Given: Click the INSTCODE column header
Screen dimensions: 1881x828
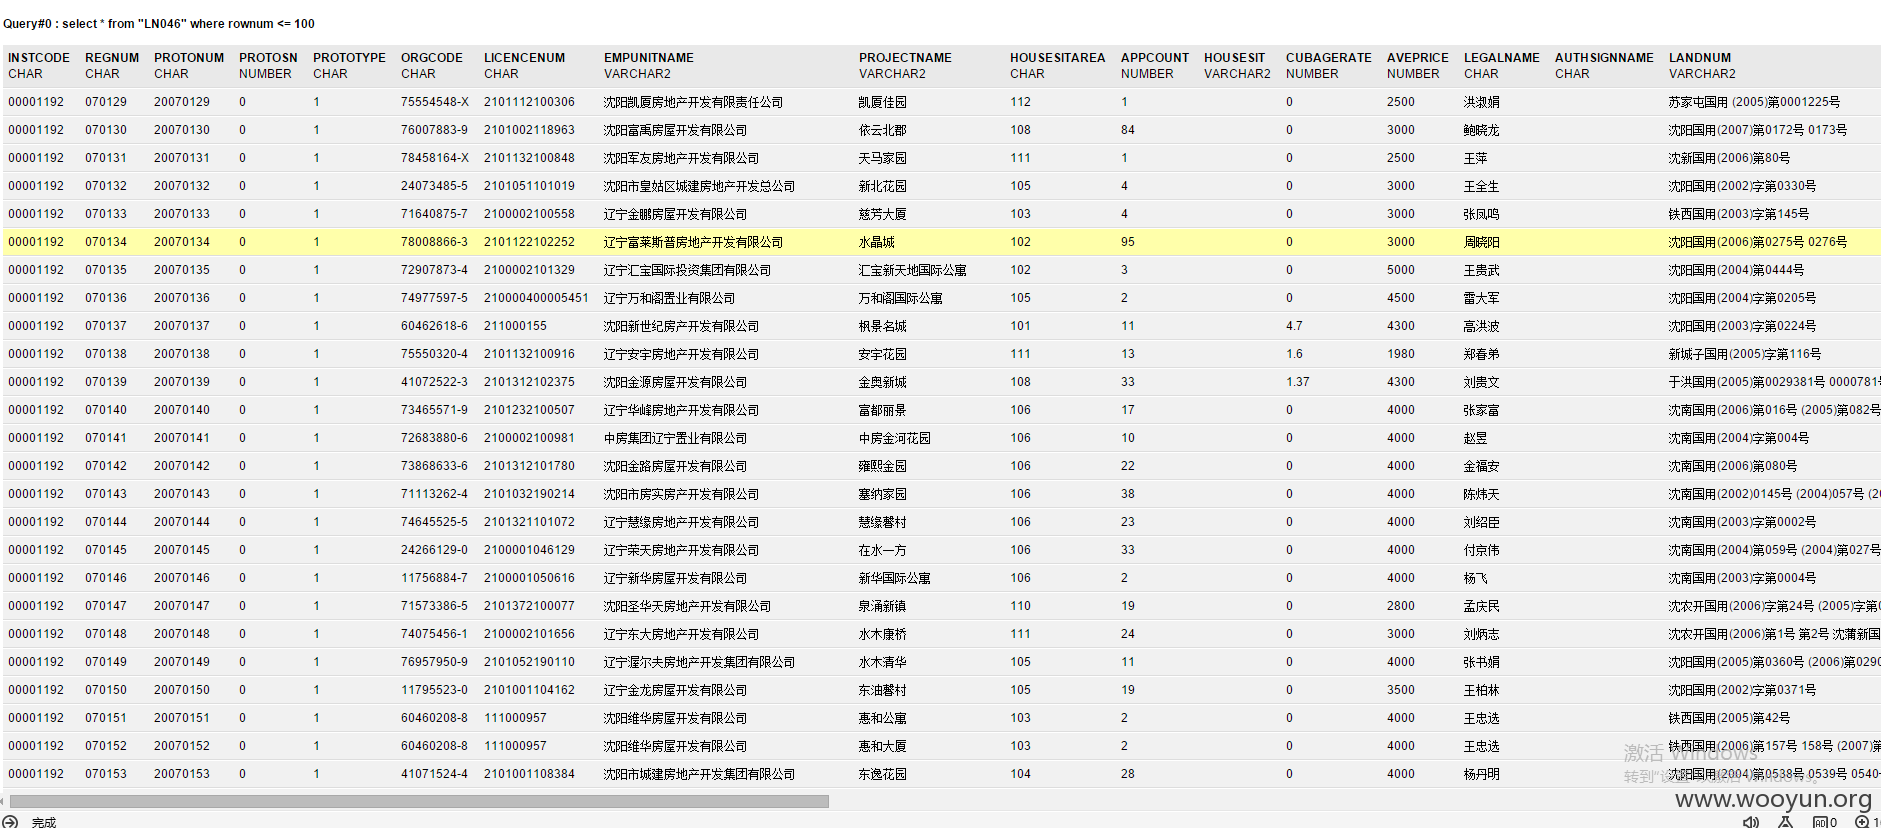Looking at the screenshot, I should (39, 58).
